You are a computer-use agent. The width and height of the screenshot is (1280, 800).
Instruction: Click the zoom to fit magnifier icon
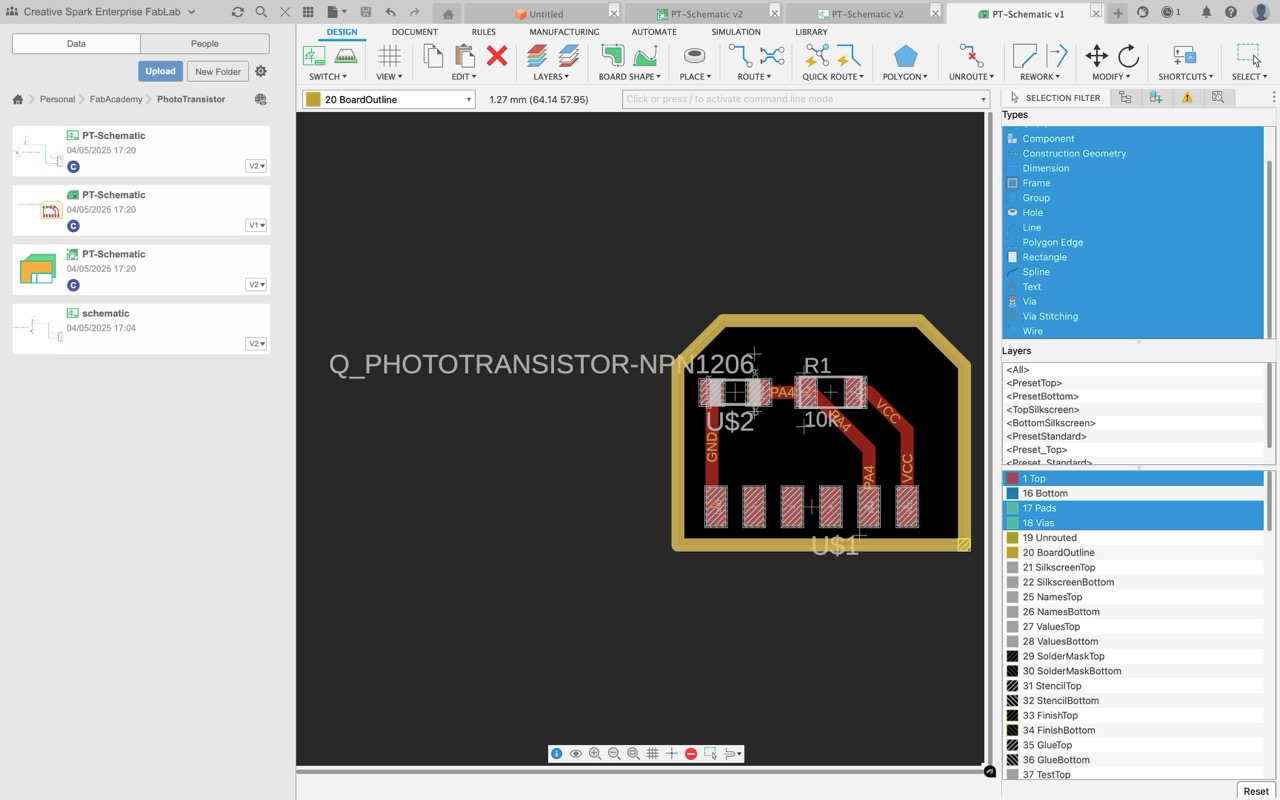633,754
